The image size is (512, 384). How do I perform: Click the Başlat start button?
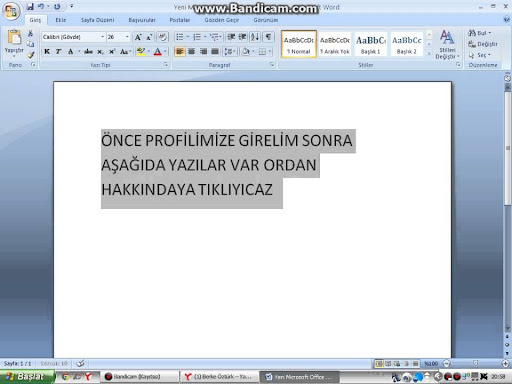click(x=26, y=377)
